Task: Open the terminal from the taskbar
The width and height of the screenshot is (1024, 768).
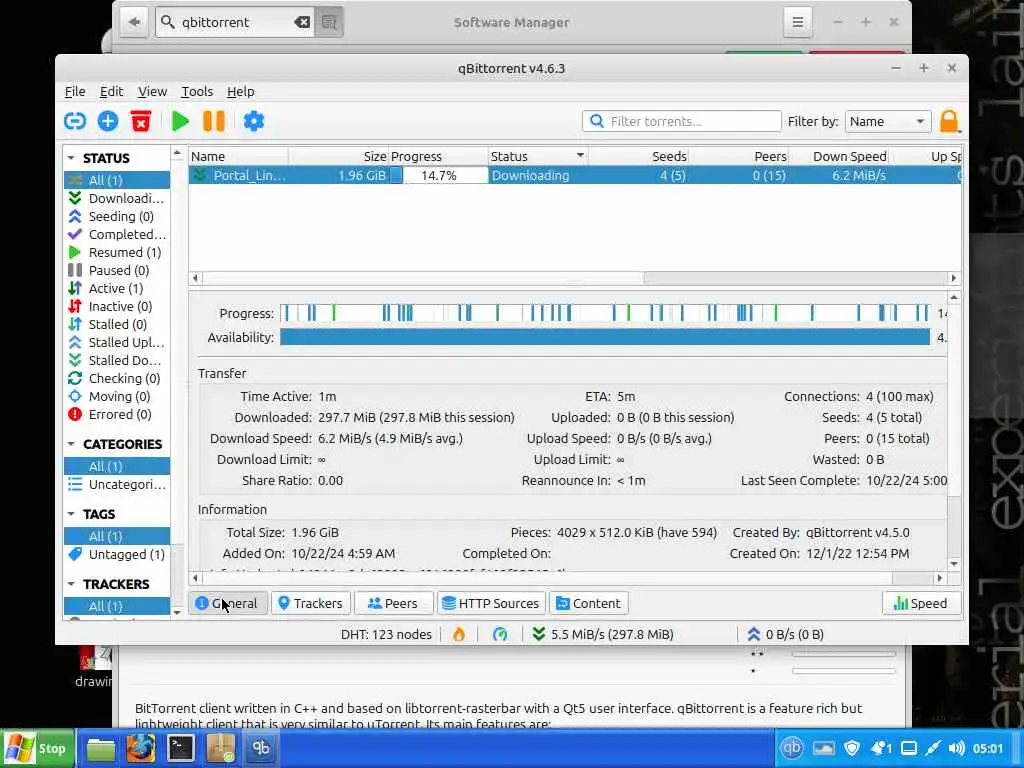Action: [180, 748]
